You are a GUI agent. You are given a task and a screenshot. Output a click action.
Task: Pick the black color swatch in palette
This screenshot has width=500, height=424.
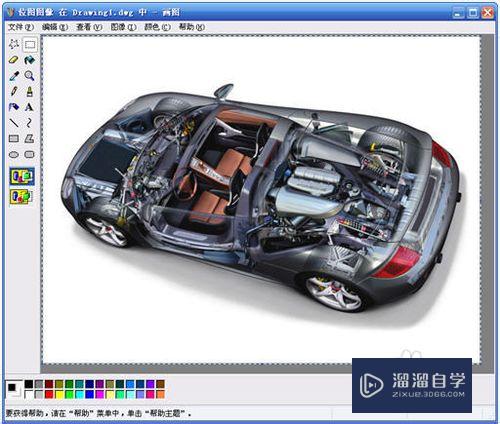[x=29, y=384]
